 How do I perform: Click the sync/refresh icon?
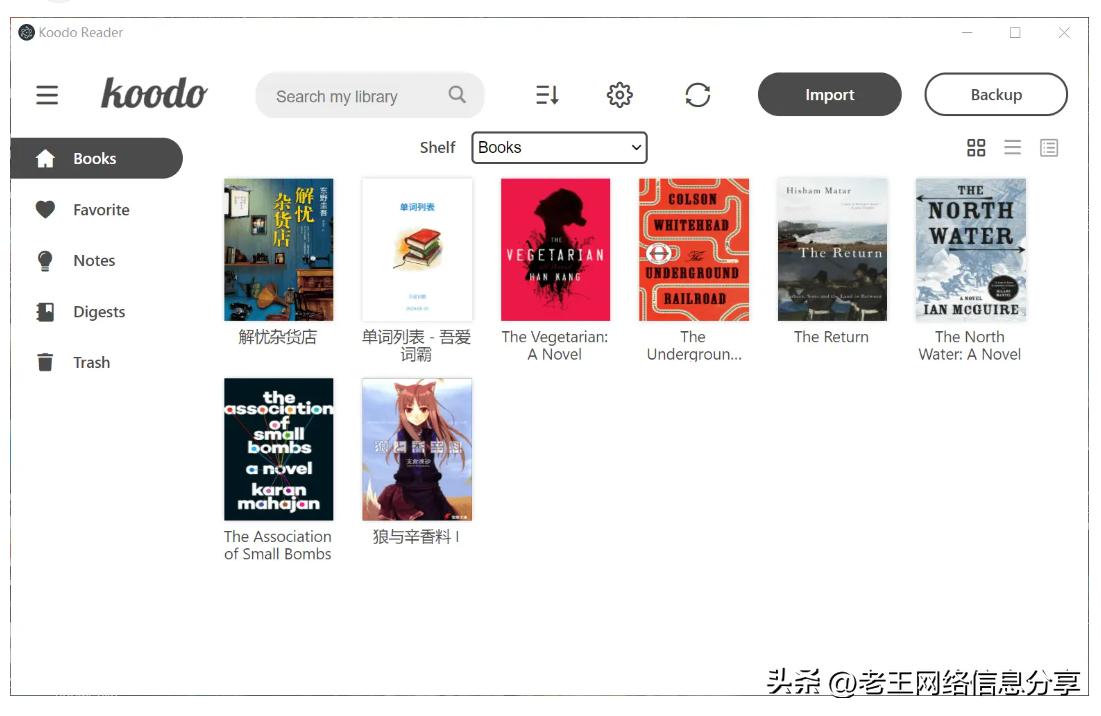(697, 94)
